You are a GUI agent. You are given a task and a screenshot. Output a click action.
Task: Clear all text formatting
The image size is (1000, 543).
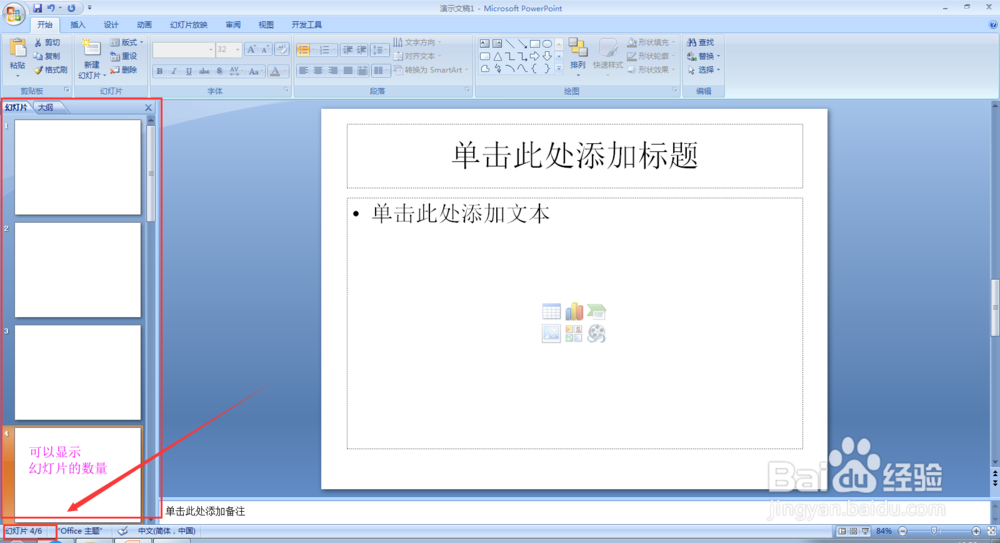(281, 49)
